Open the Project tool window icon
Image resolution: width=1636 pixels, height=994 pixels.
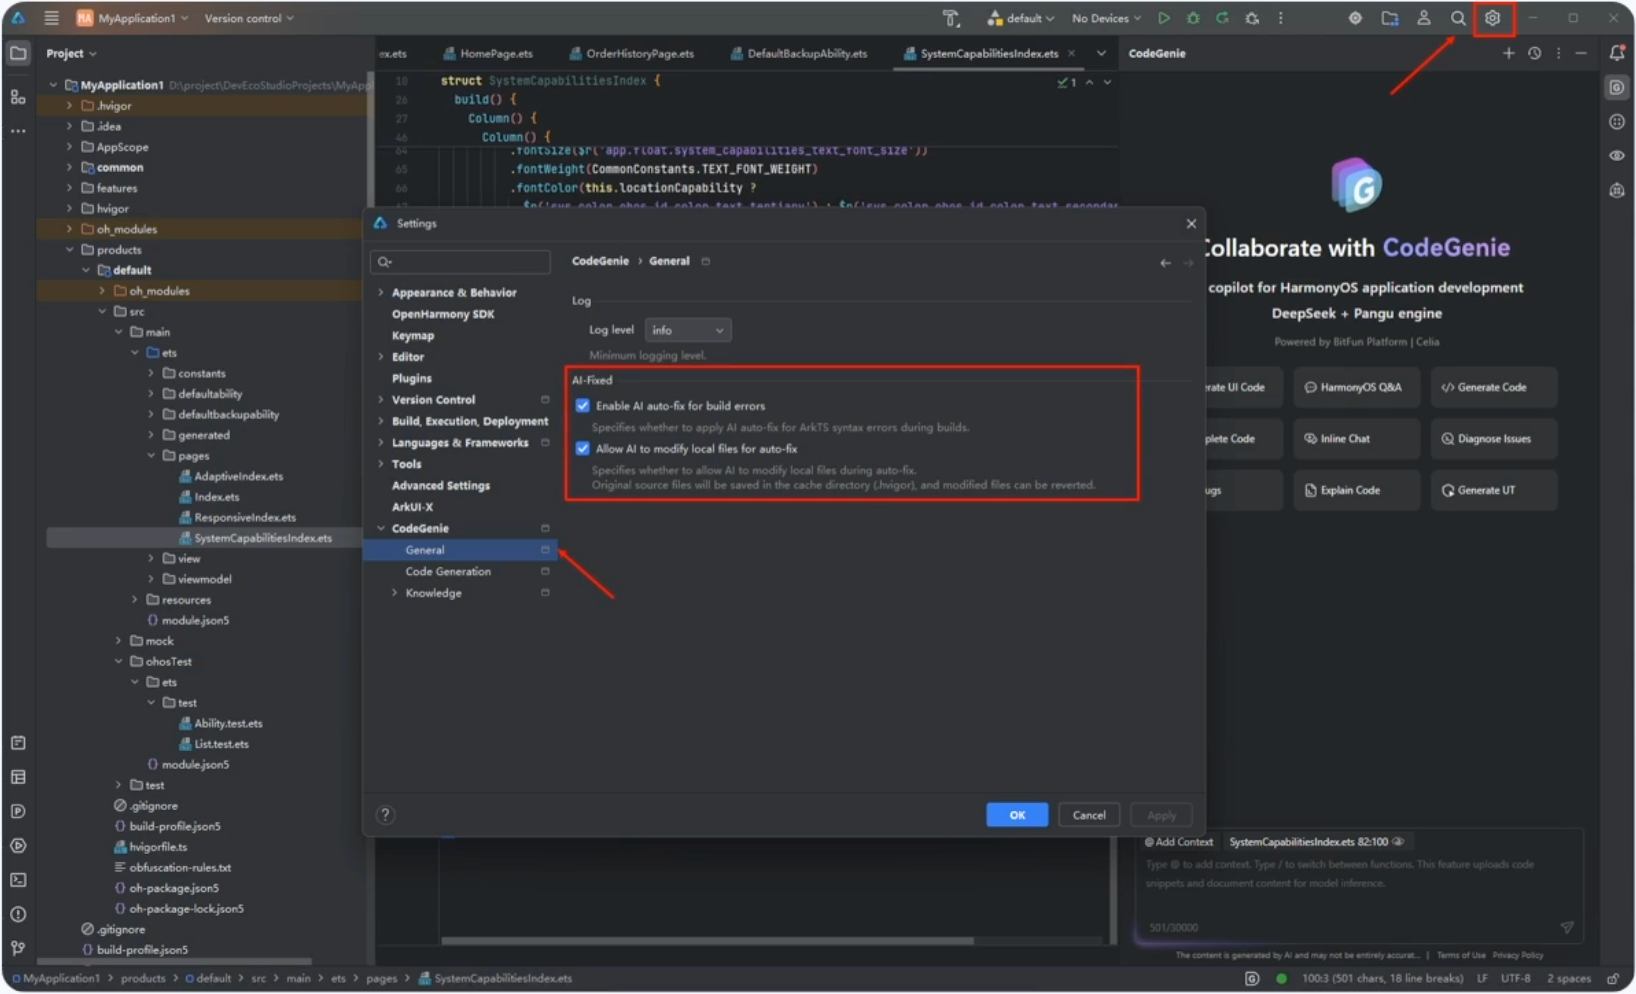point(18,54)
